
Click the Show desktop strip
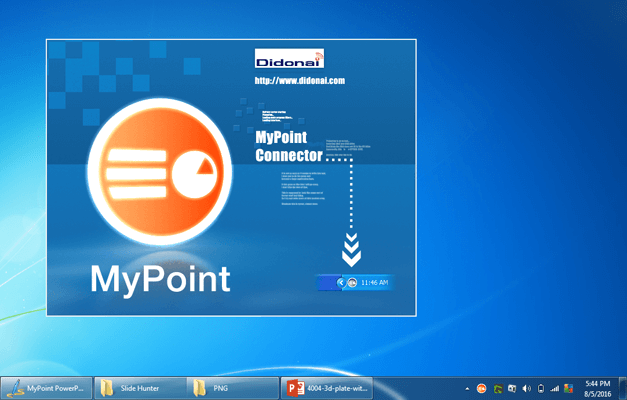pyautogui.click(x=623, y=388)
